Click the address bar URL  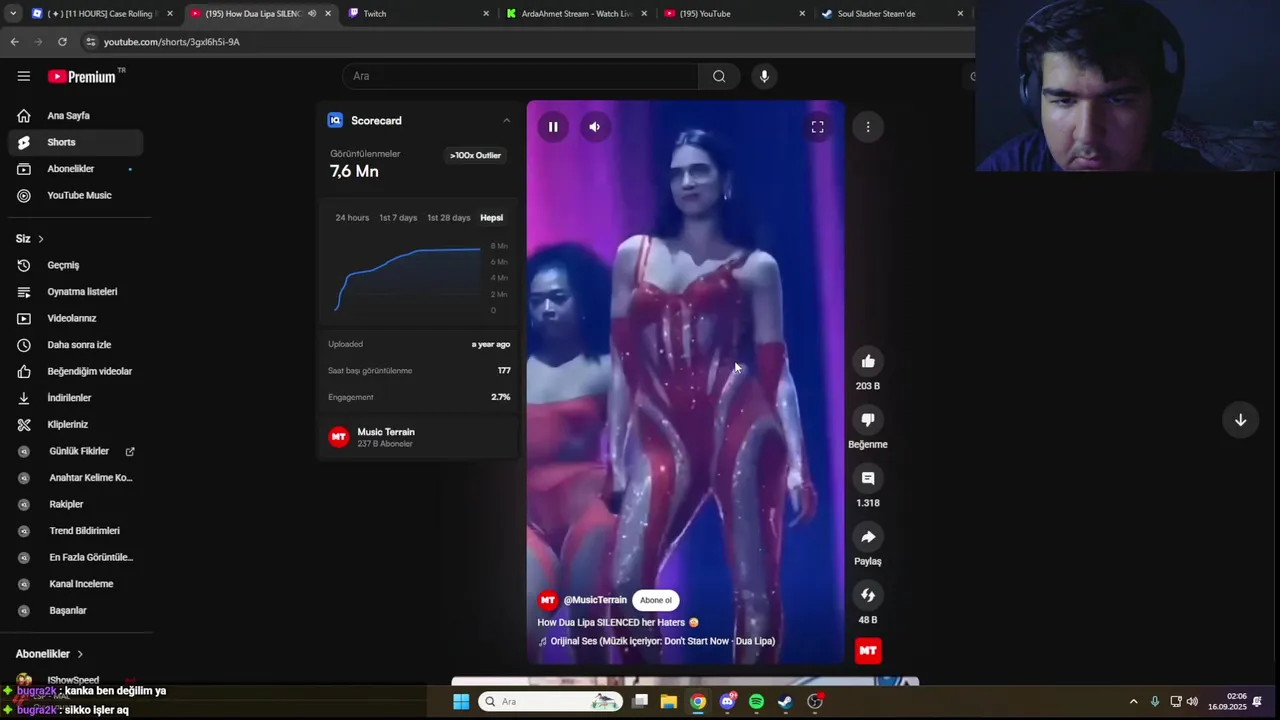tap(172, 42)
